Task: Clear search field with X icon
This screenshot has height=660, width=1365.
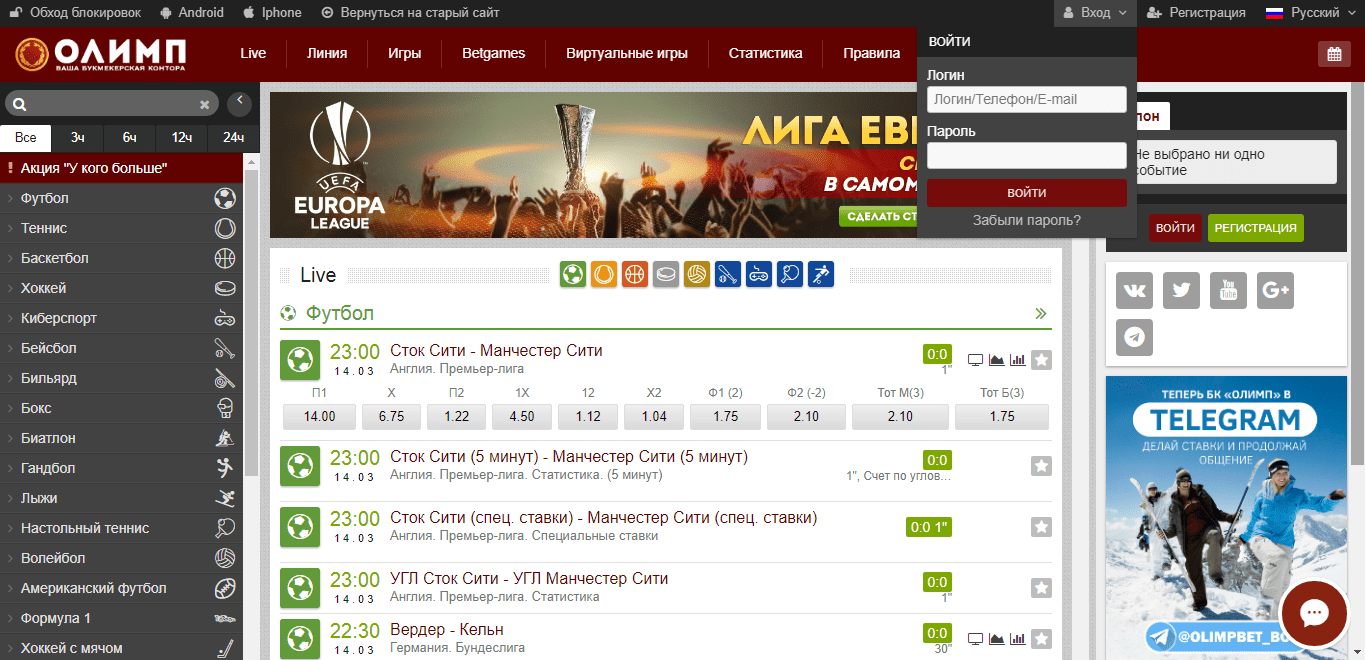Action: point(205,104)
